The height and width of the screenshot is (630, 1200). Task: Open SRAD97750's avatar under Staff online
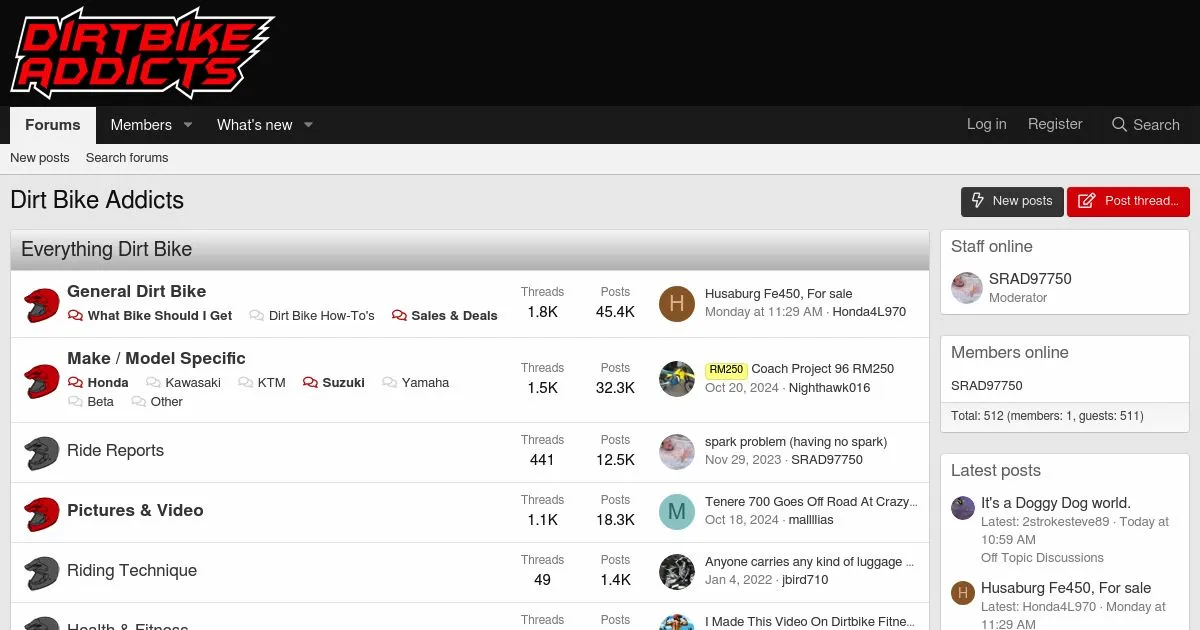[967, 288]
